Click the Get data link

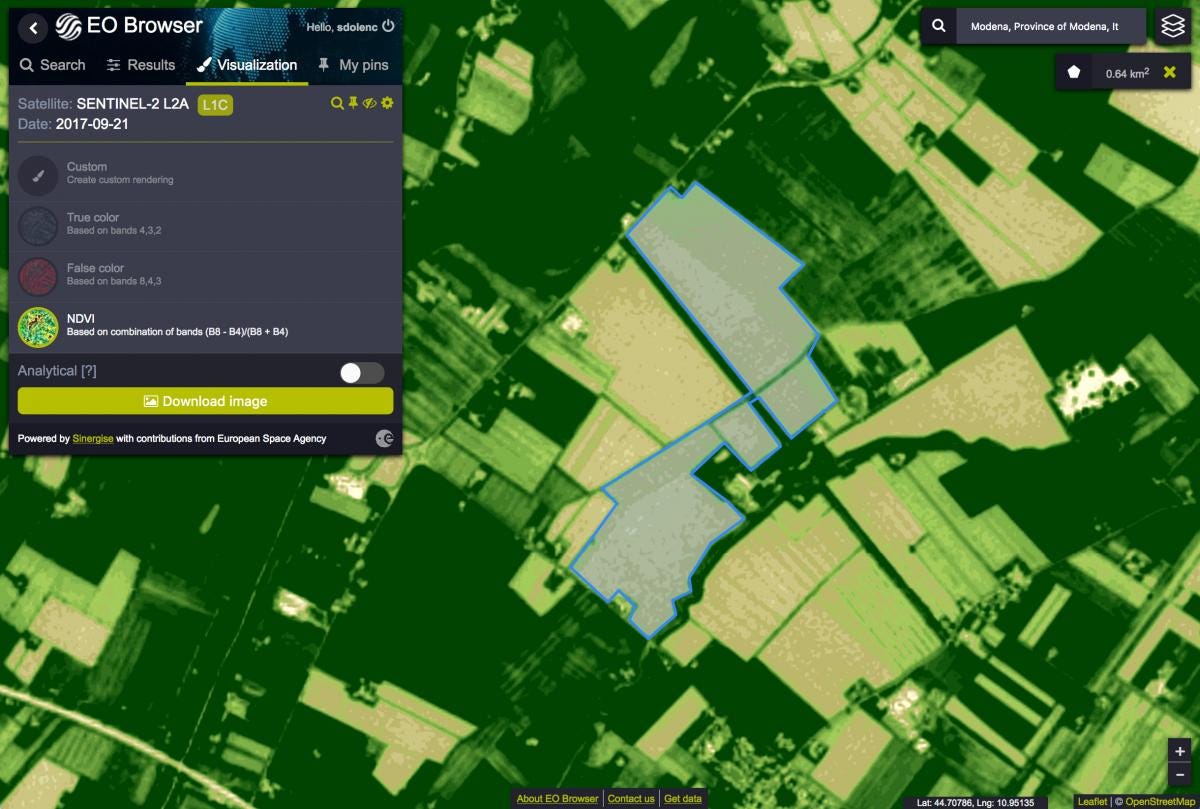pyautogui.click(x=683, y=798)
